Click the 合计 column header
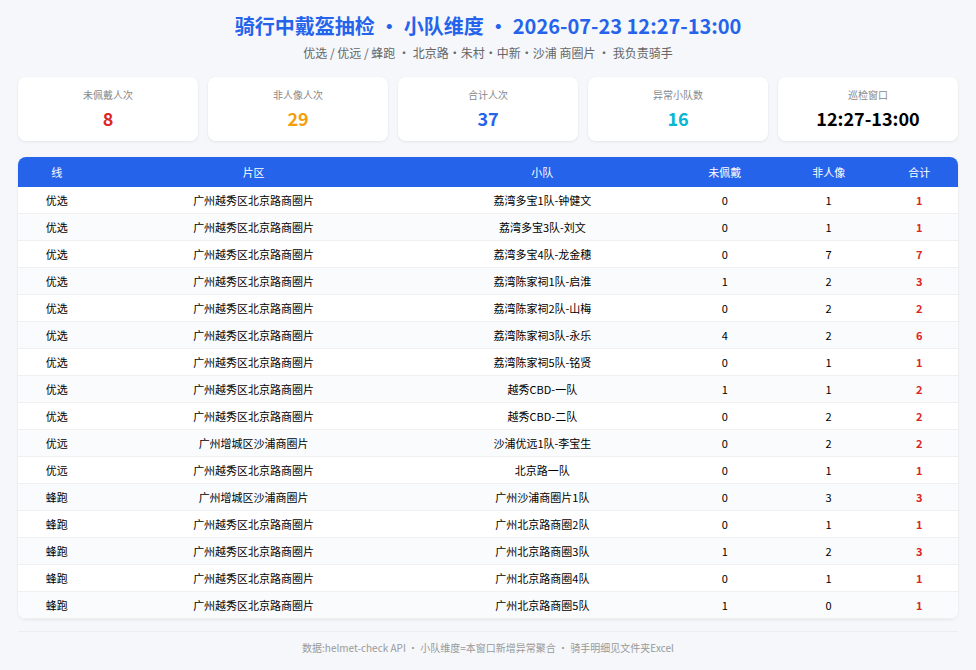 [x=919, y=172]
